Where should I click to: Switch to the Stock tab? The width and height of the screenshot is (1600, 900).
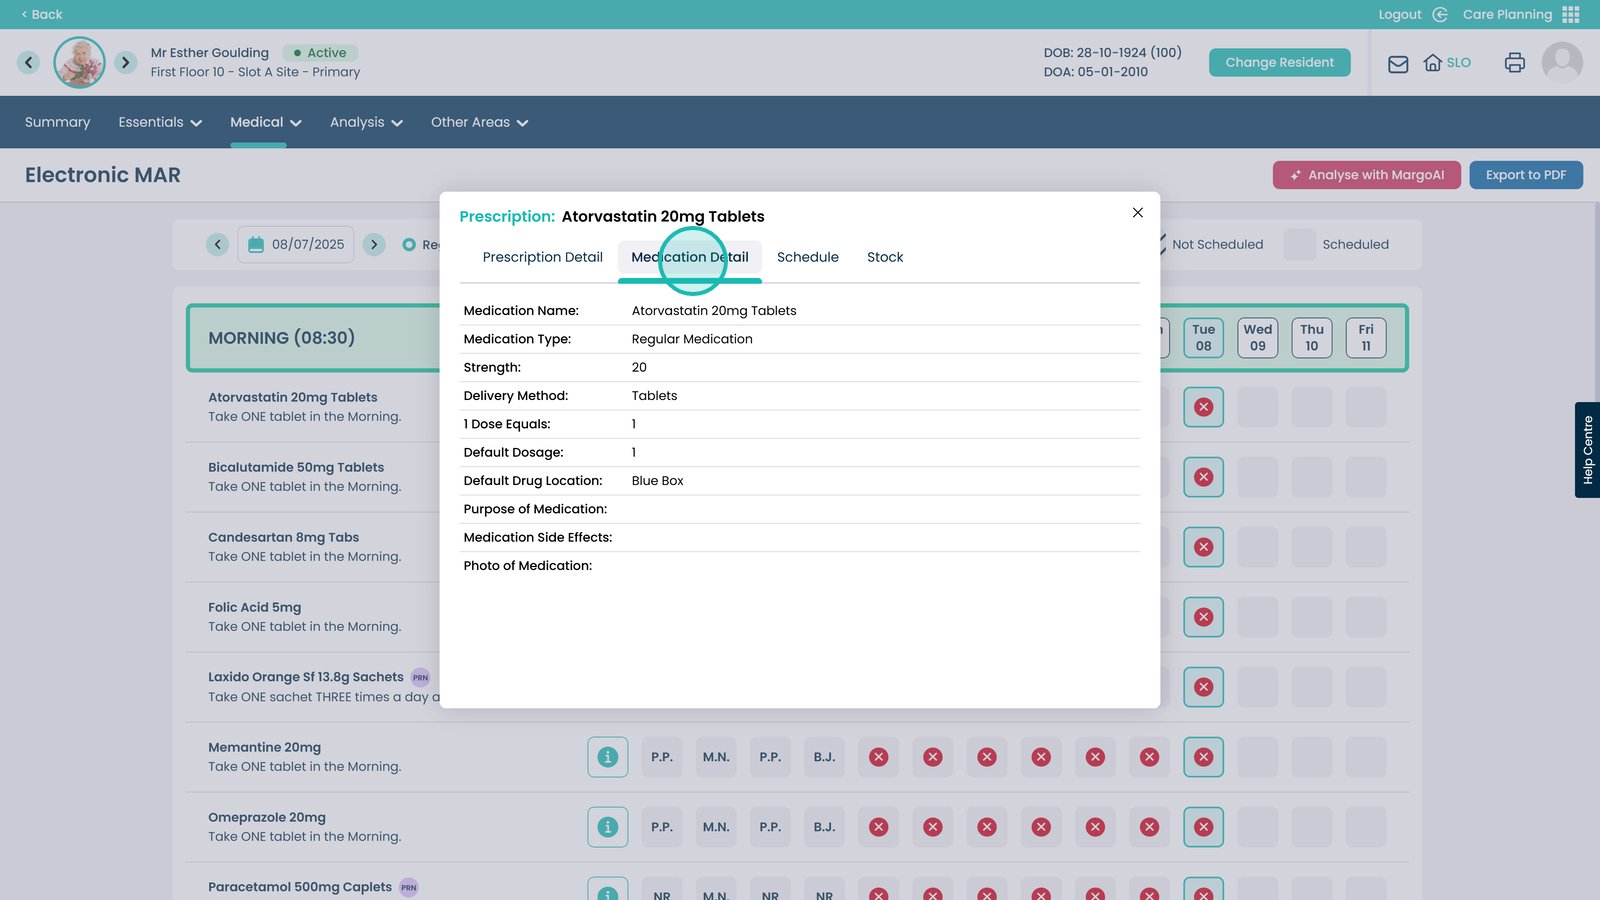[x=884, y=257]
